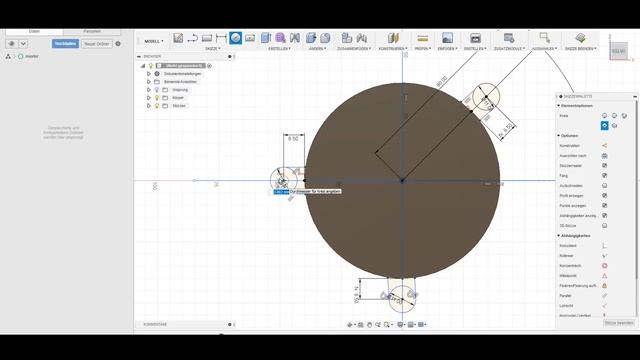Toggle the Punkte anzeigen checkbox
The width and height of the screenshot is (640, 360).
pyautogui.click(x=604, y=206)
